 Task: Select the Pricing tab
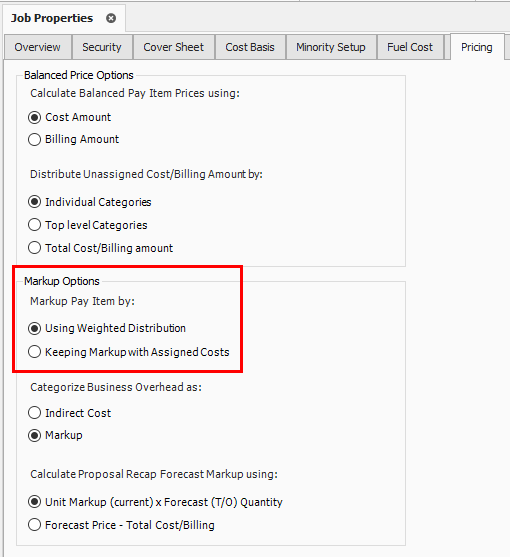click(477, 47)
